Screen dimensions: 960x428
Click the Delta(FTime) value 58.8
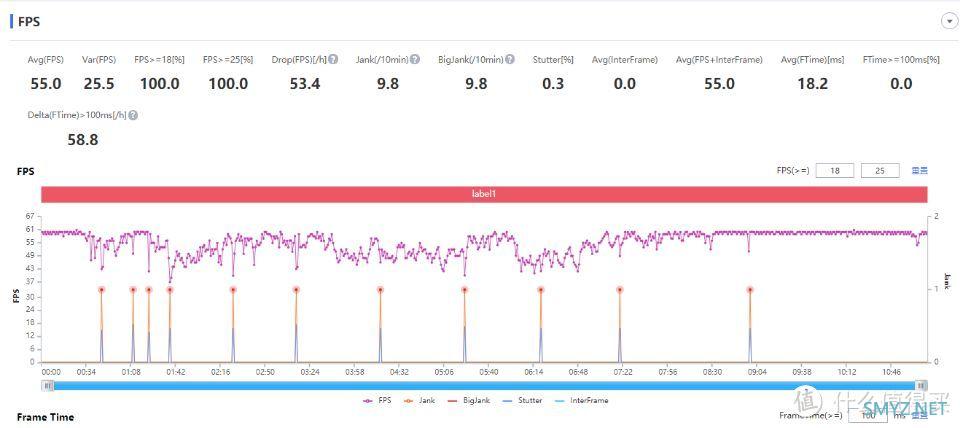click(x=83, y=140)
